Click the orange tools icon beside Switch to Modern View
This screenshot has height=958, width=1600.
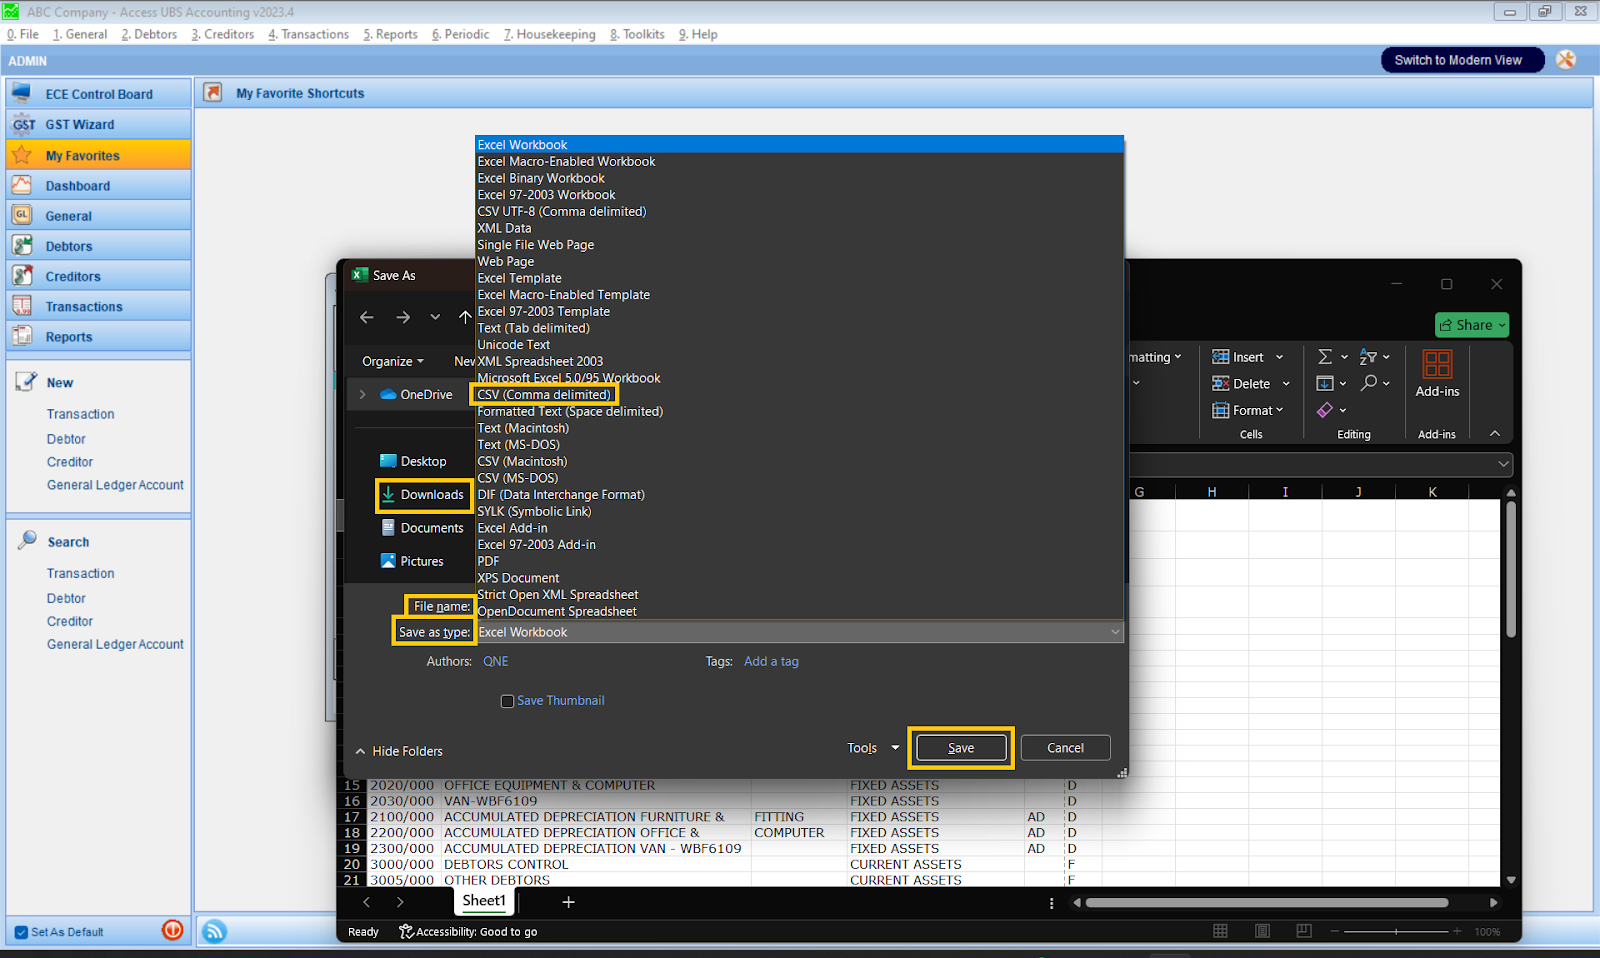tap(1566, 60)
